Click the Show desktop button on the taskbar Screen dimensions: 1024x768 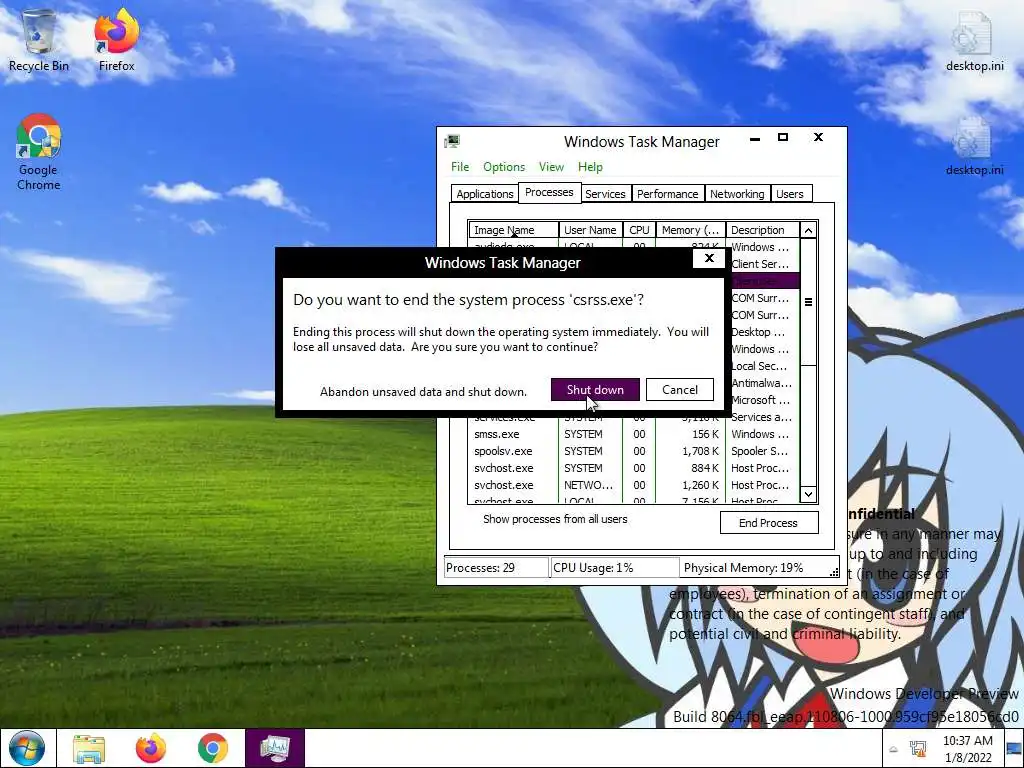click(x=1014, y=748)
